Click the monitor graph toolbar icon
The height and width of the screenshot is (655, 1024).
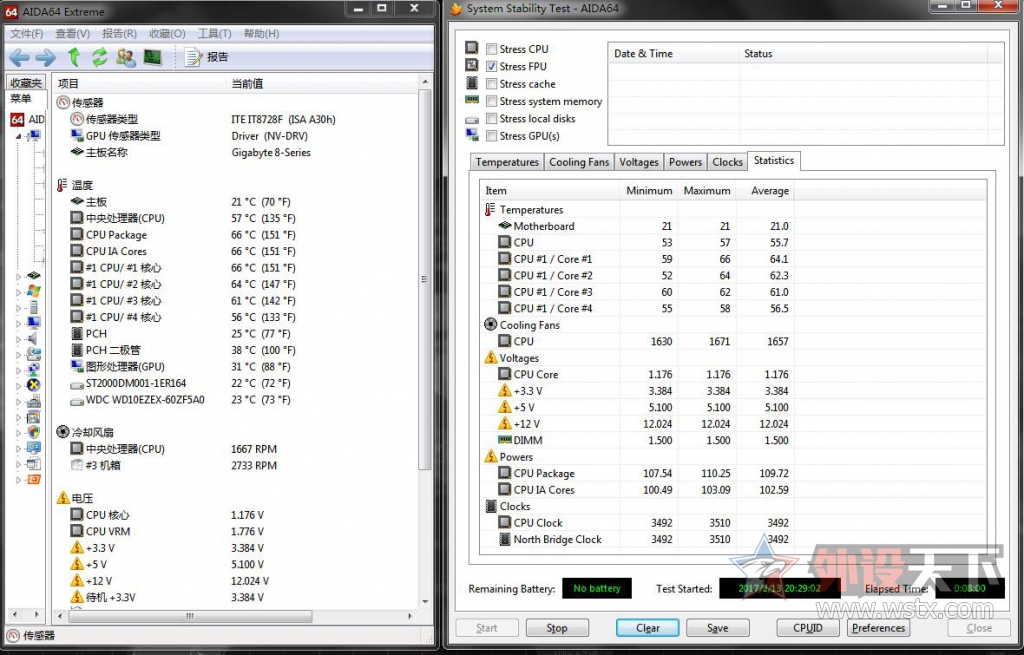point(153,57)
